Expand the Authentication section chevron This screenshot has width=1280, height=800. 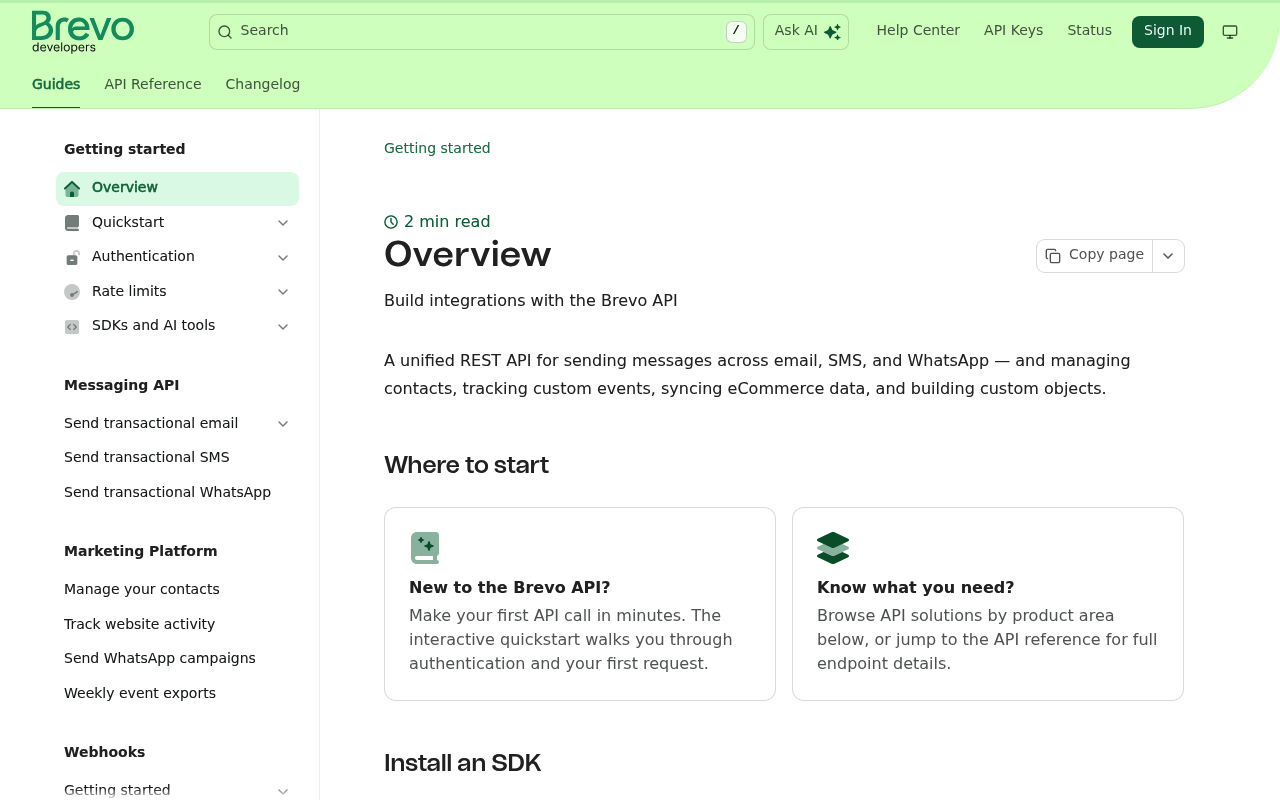tap(283, 257)
